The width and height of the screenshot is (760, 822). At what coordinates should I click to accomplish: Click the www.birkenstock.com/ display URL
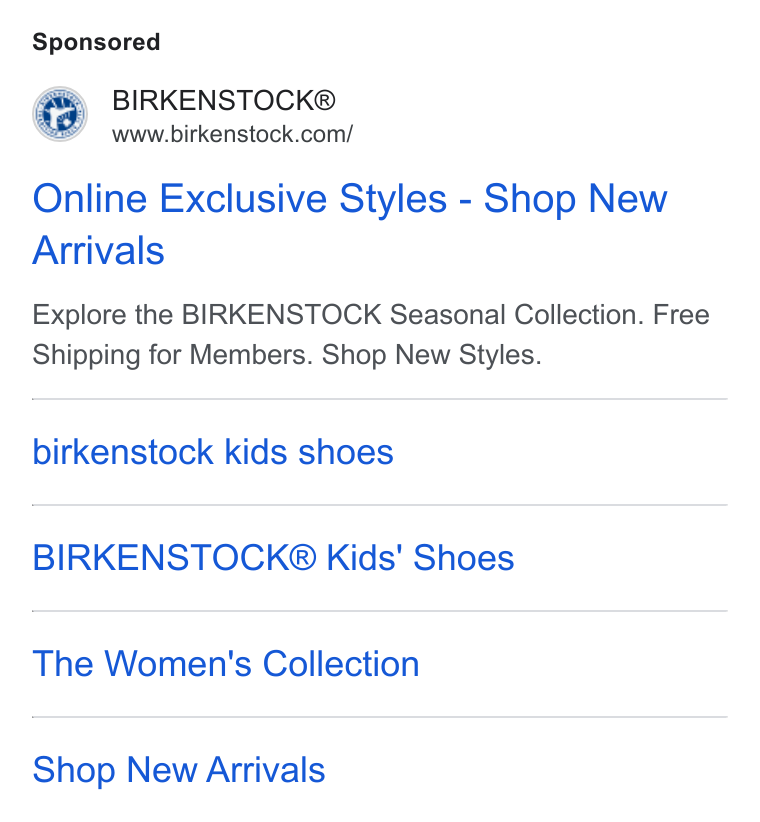coord(232,134)
